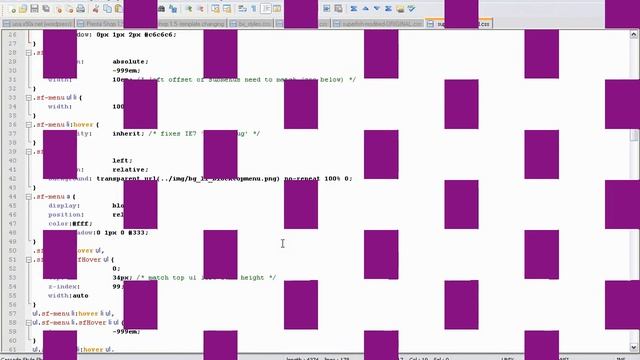
Task: Click the '/* fixes IE7' comment on line 37
Action: [x=172, y=133]
